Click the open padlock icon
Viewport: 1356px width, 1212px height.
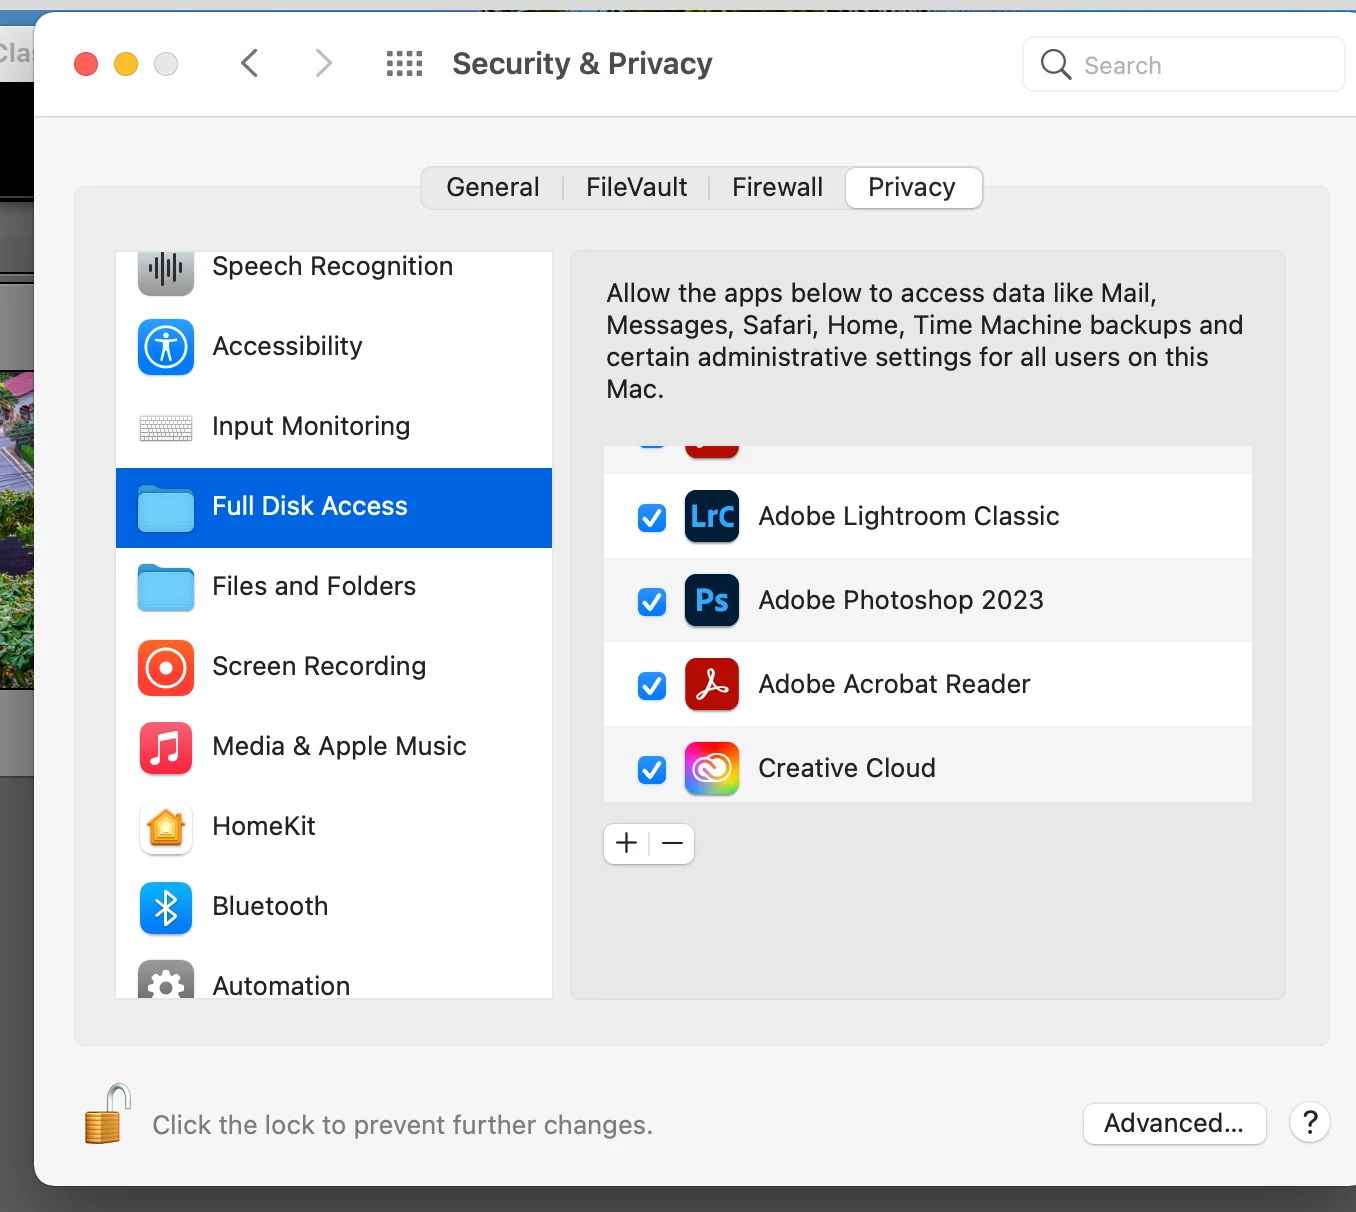coord(108,1114)
